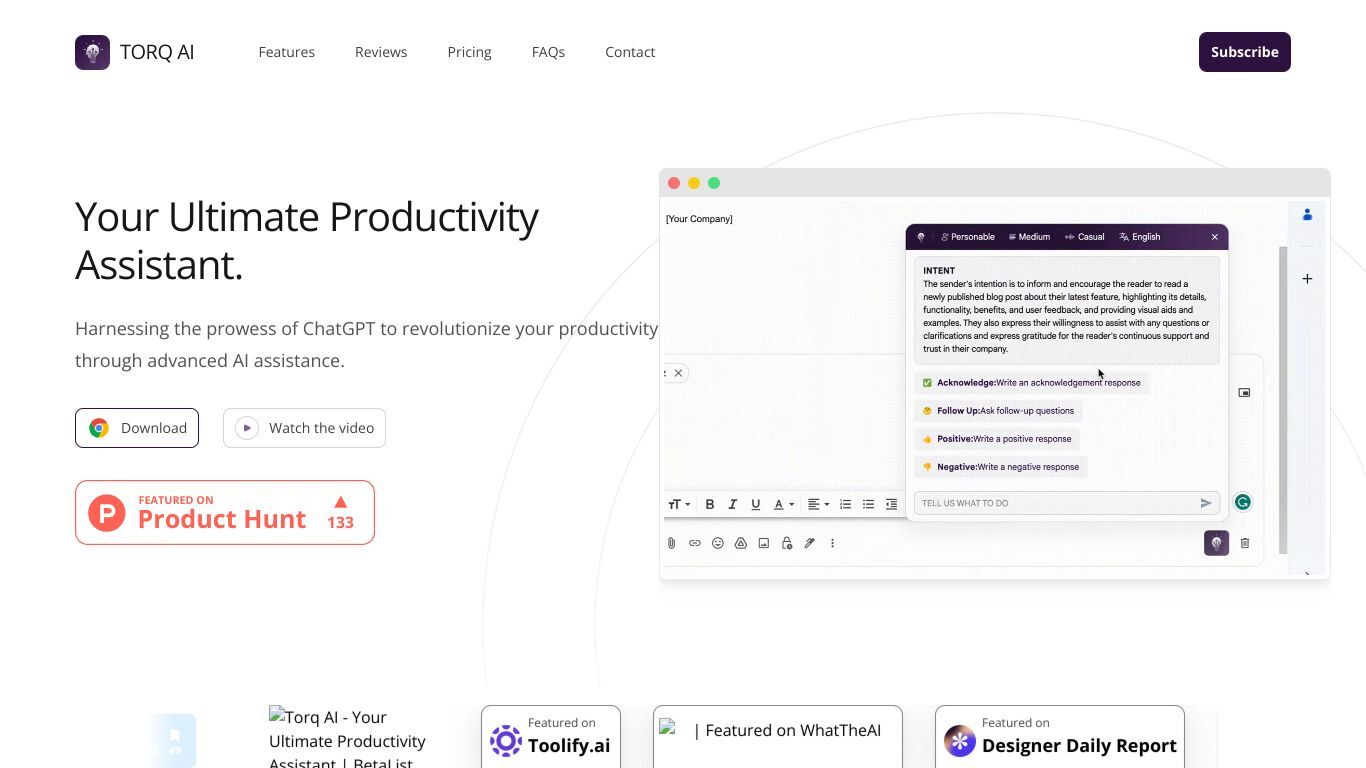Open the Contact link
Screen dimensions: 1366x768
630,52
